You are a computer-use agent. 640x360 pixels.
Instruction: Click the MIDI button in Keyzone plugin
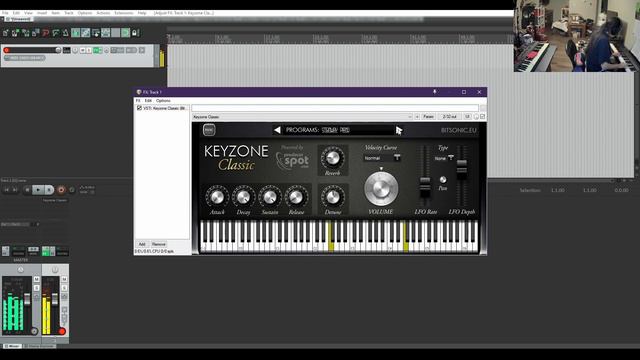pyautogui.click(x=209, y=130)
